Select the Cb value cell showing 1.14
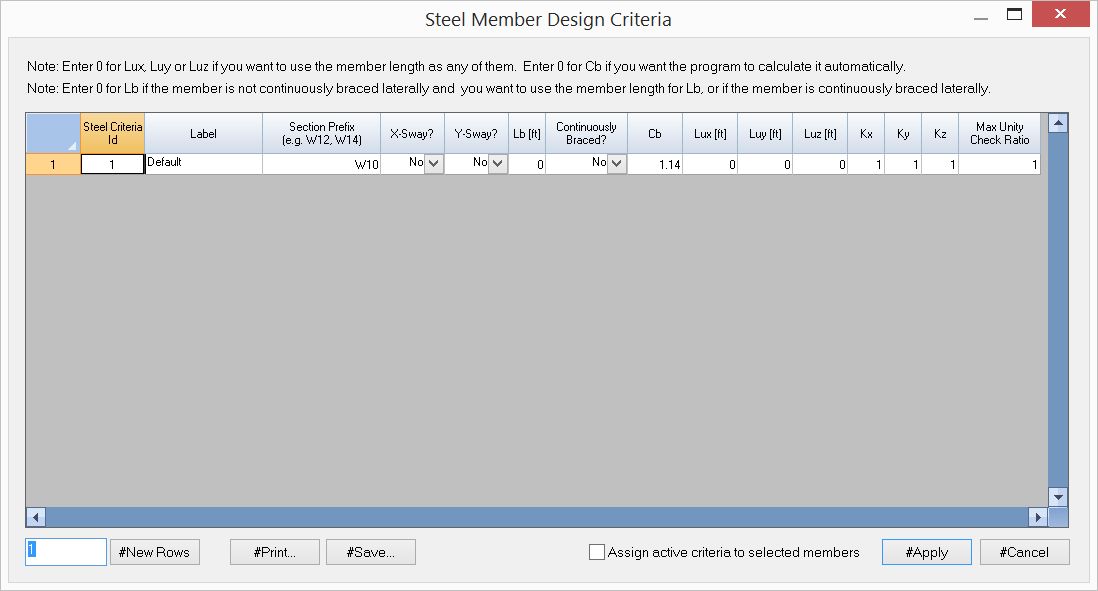 tap(654, 163)
